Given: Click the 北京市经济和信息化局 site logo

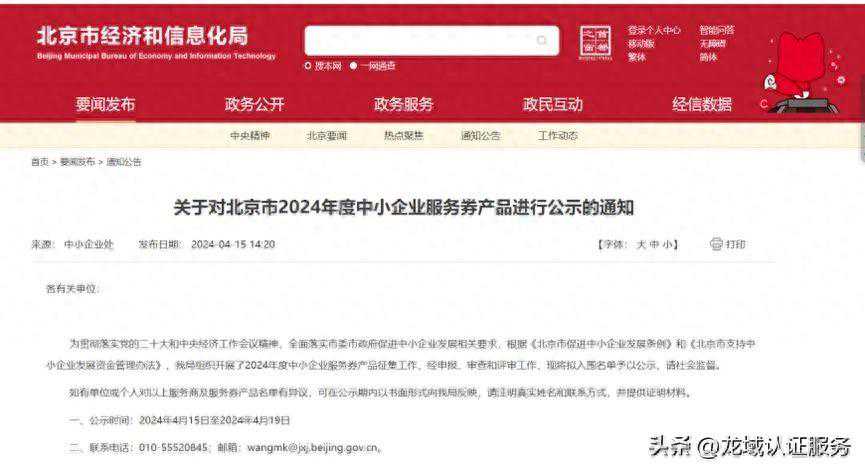Looking at the screenshot, I should click(x=156, y=42).
